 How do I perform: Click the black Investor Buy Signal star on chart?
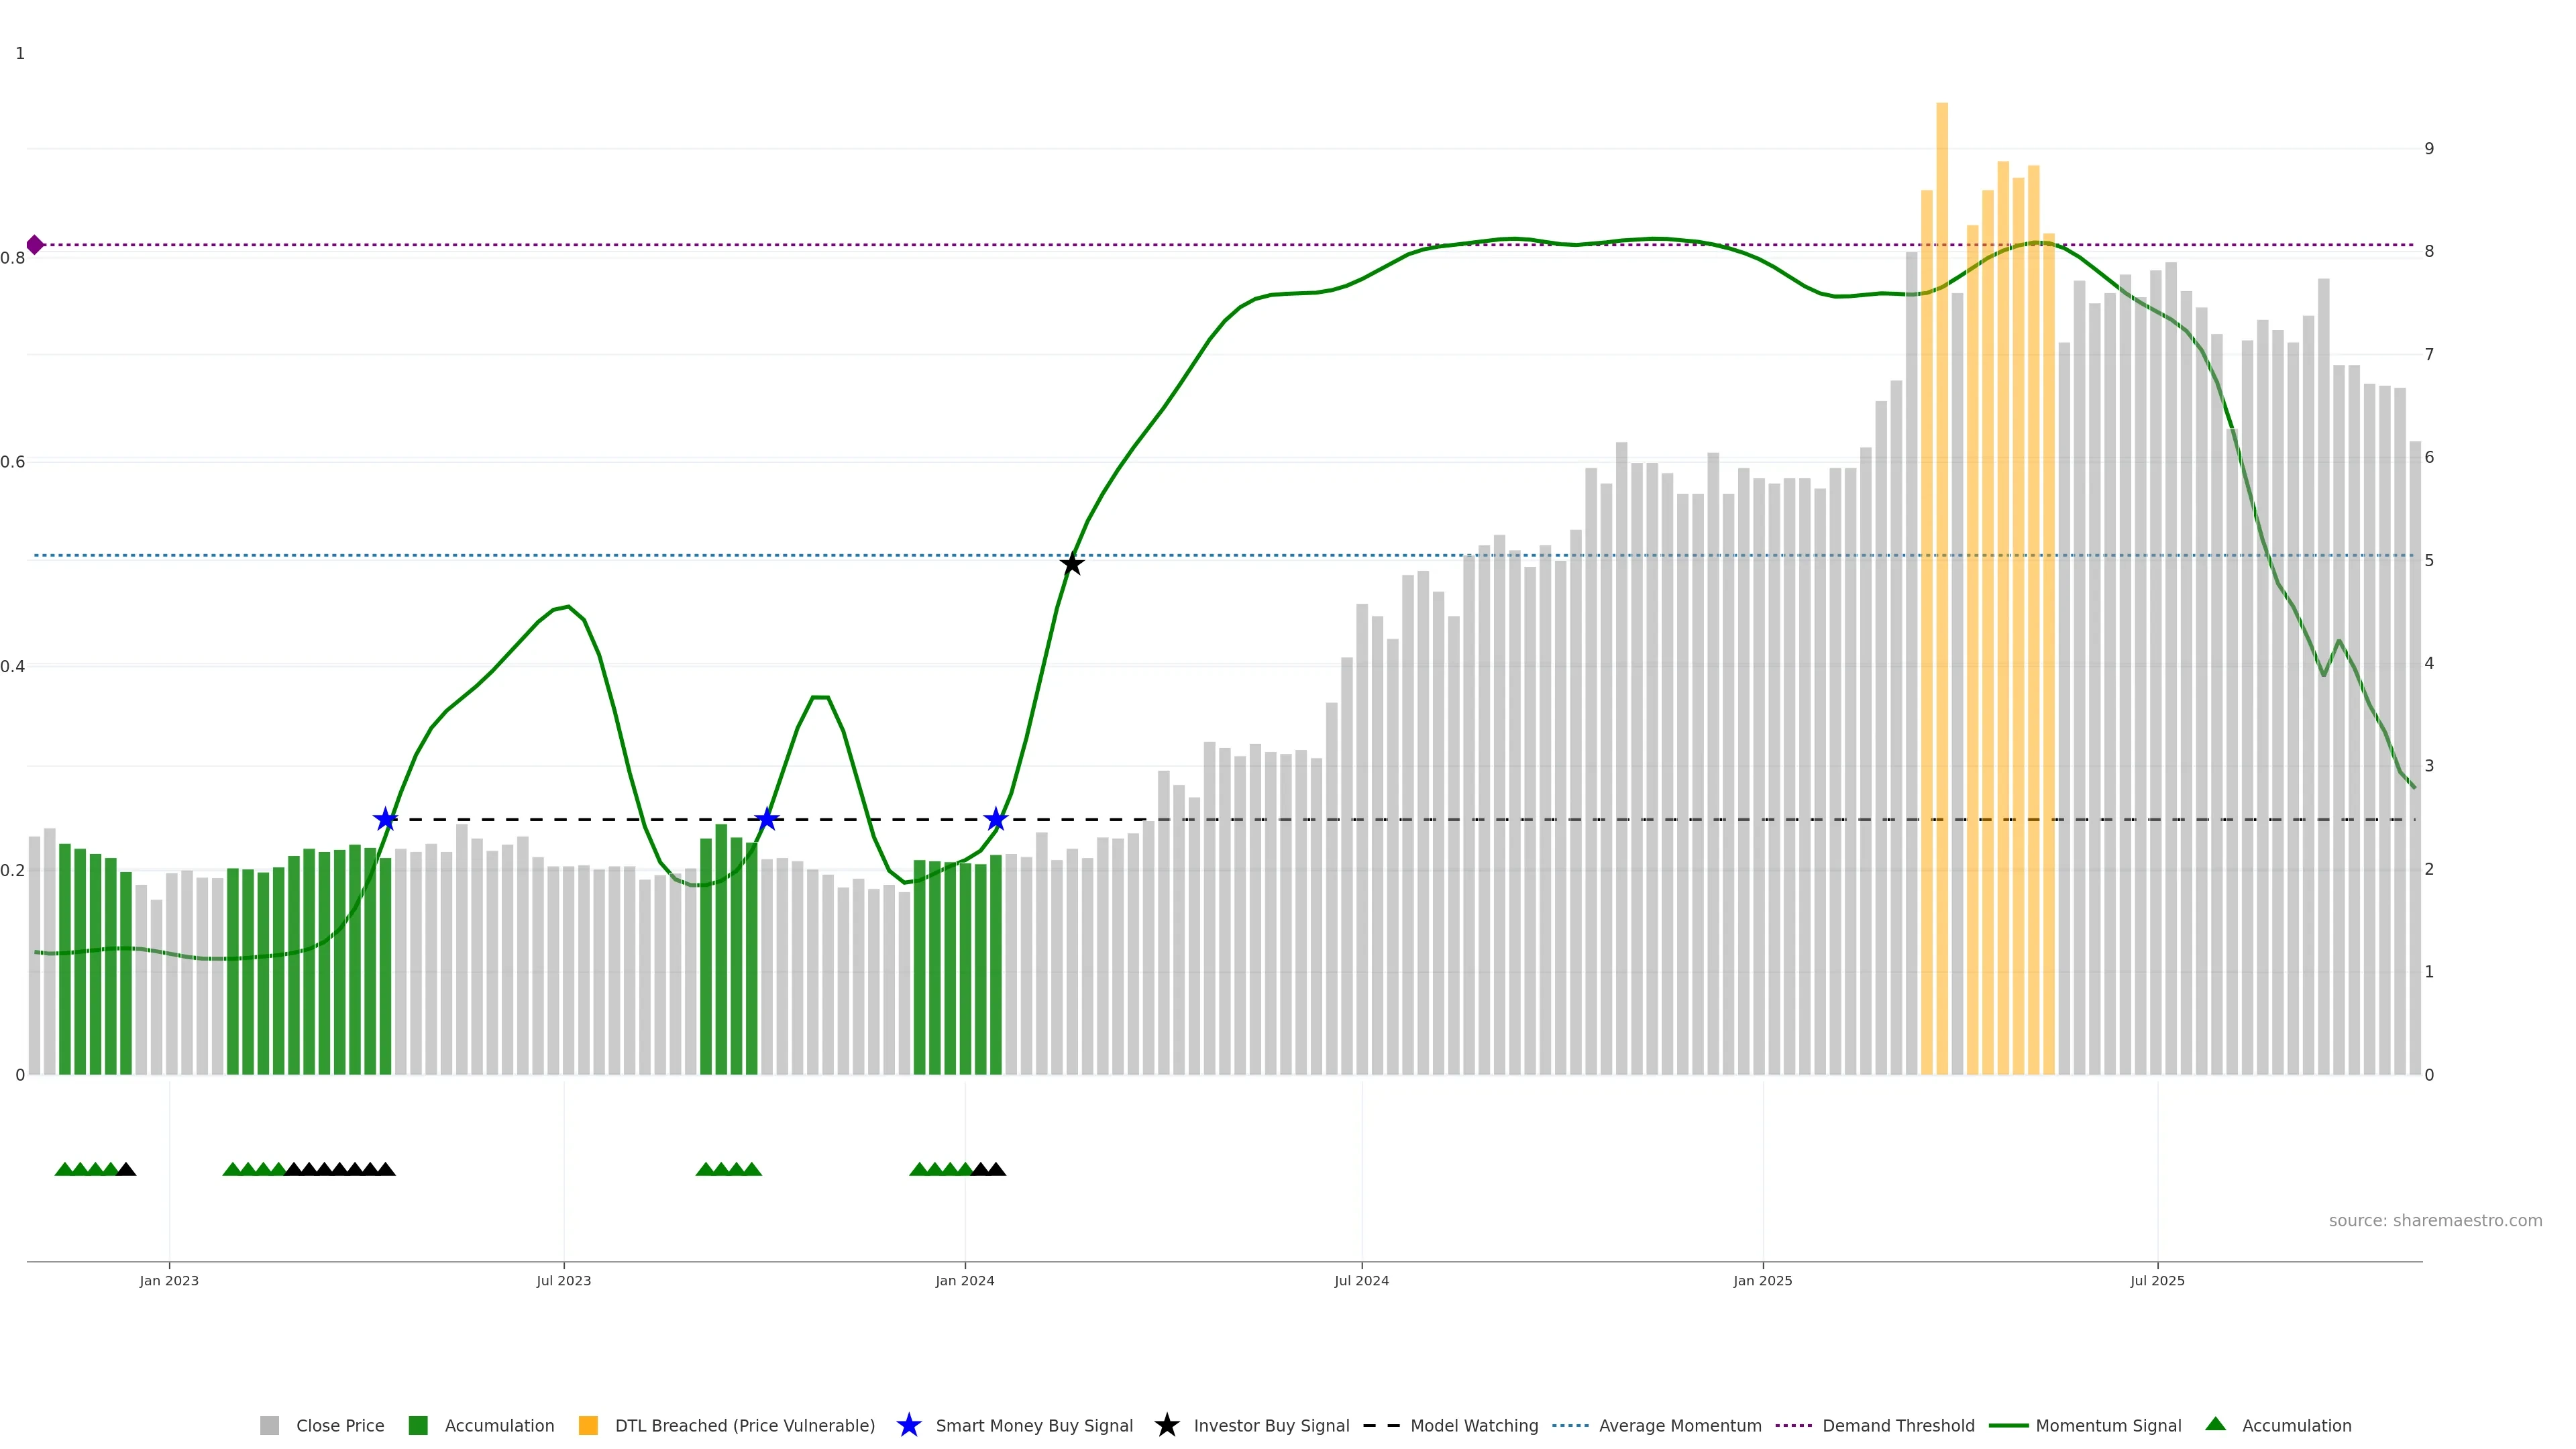1071,565
